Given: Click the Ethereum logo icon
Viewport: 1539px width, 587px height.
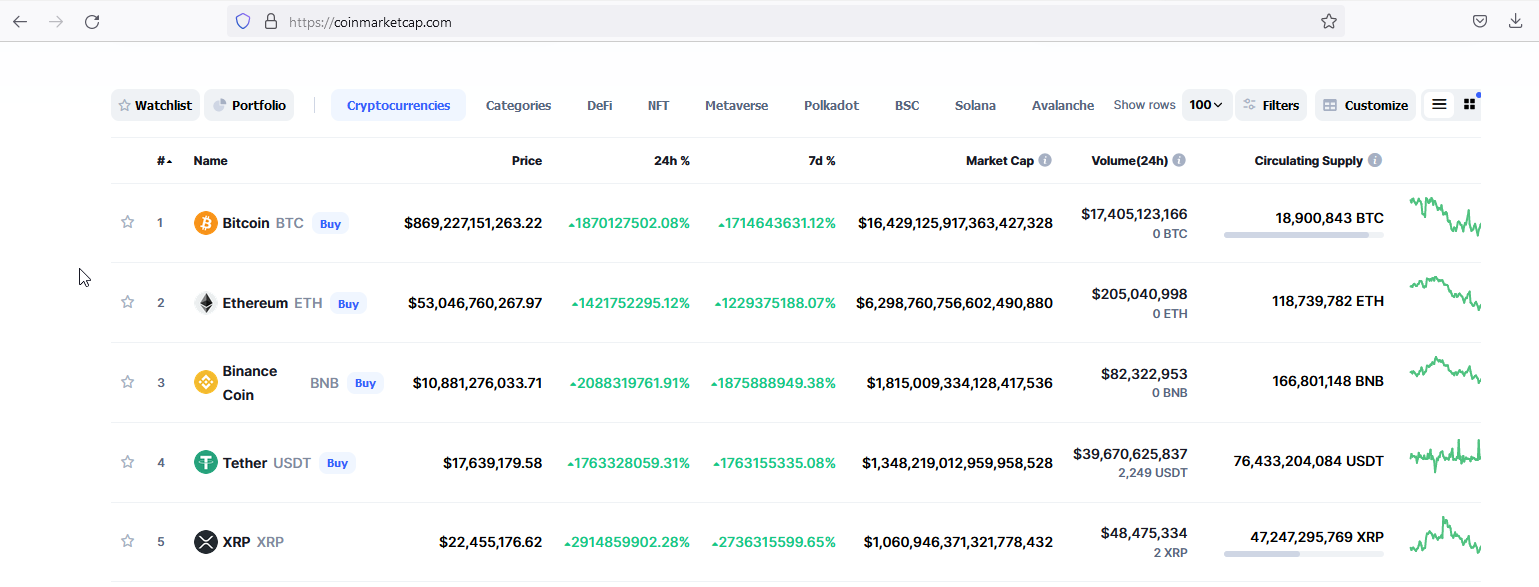Looking at the screenshot, I should 205,303.
